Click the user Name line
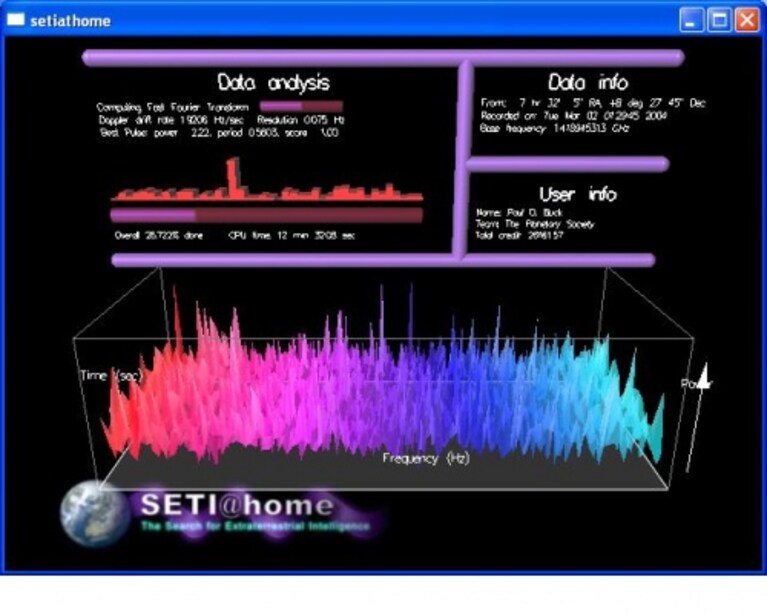This screenshot has width=767, height=614. point(519,212)
